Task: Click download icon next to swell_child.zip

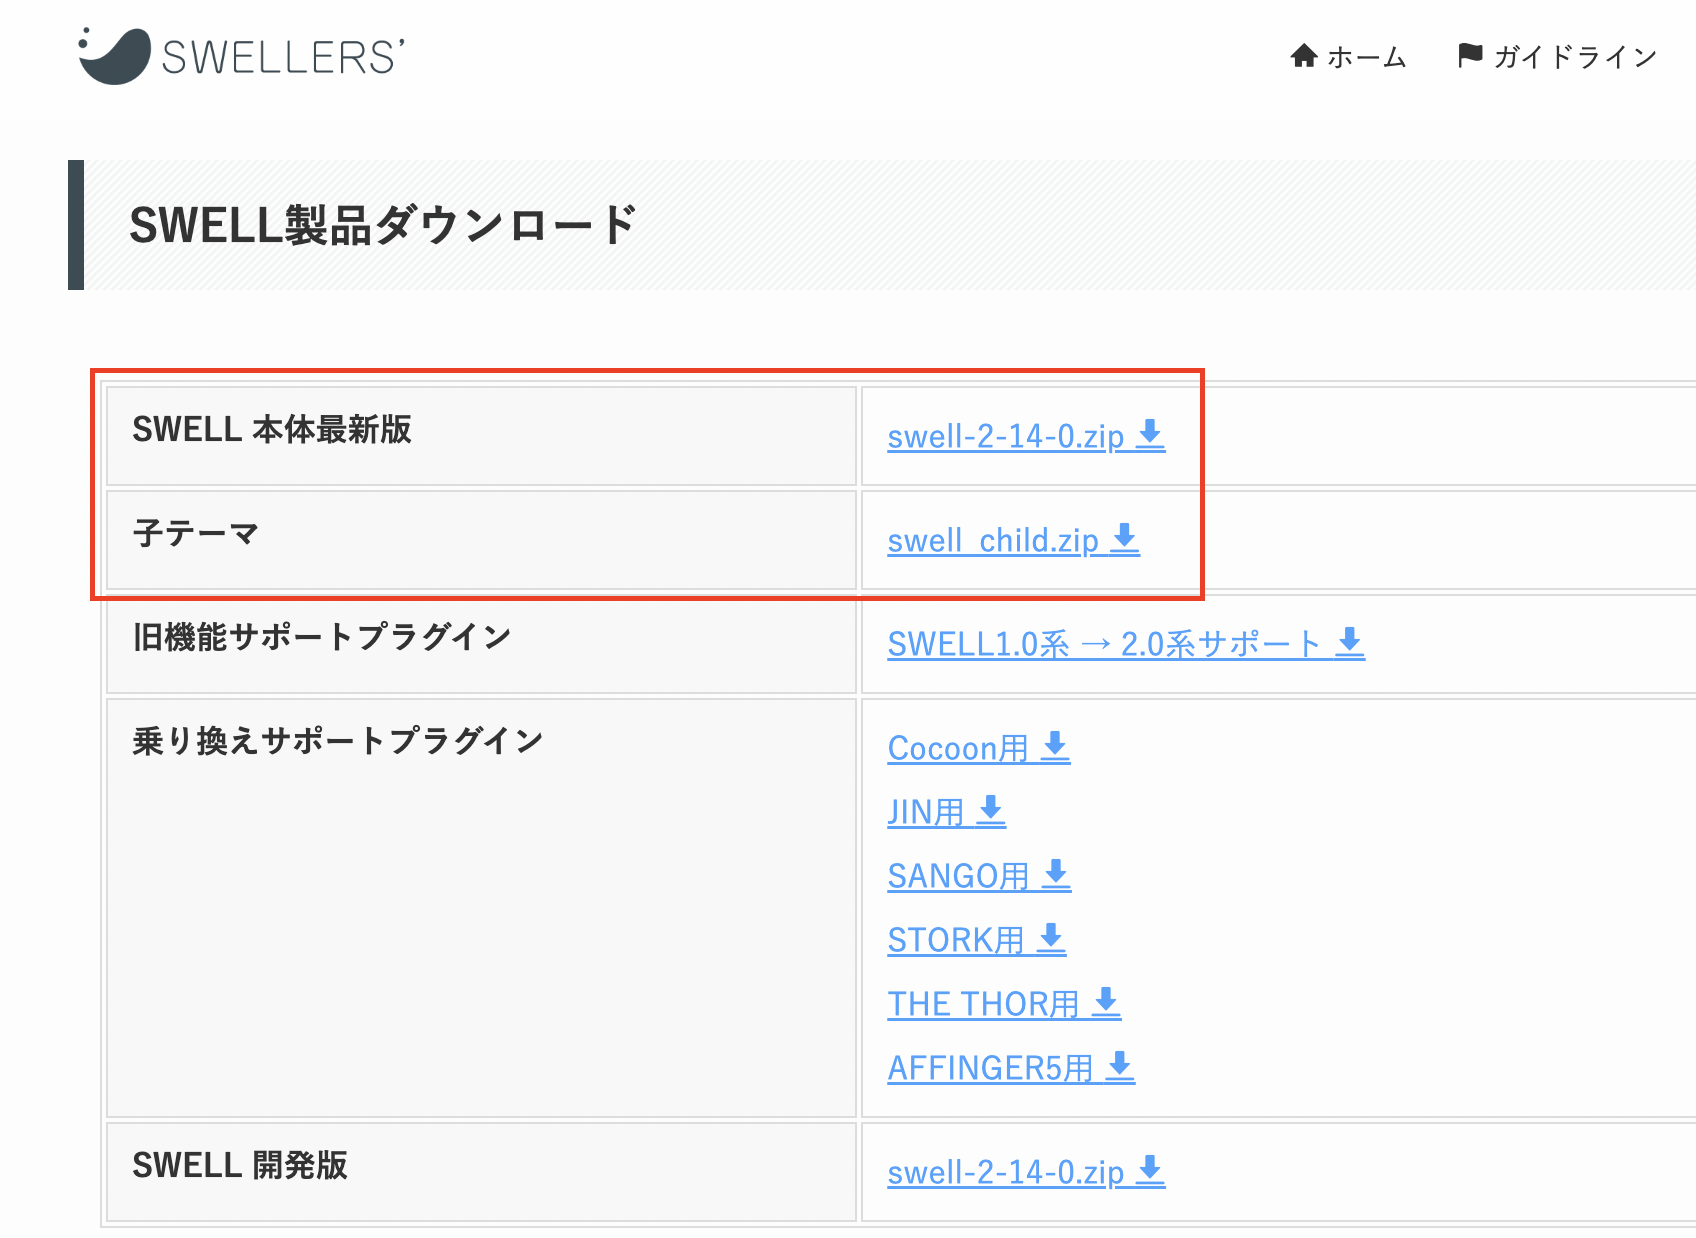Action: tap(1125, 537)
